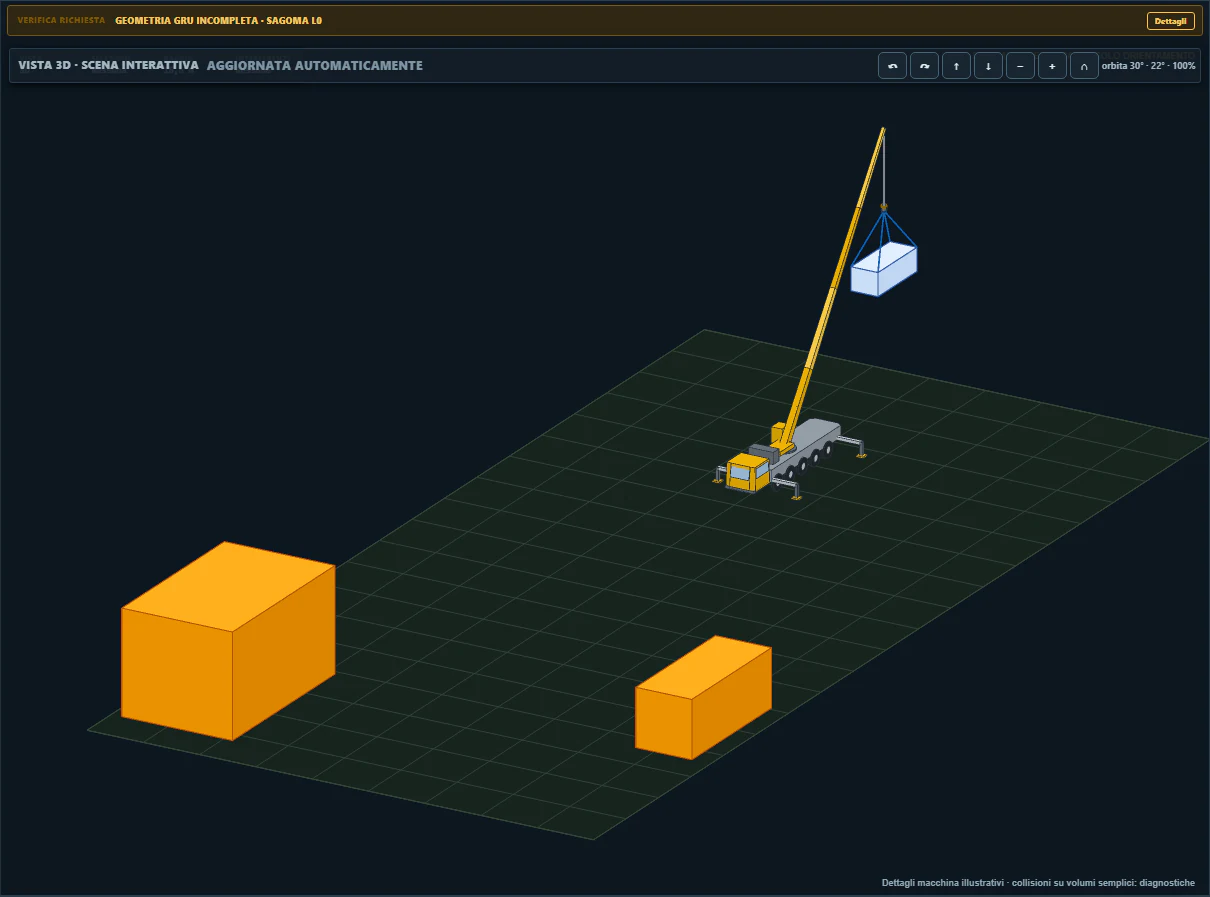
Task: Click the 'VERIFICA RICHIESTA' label
Action: pyautogui.click(x=61, y=21)
